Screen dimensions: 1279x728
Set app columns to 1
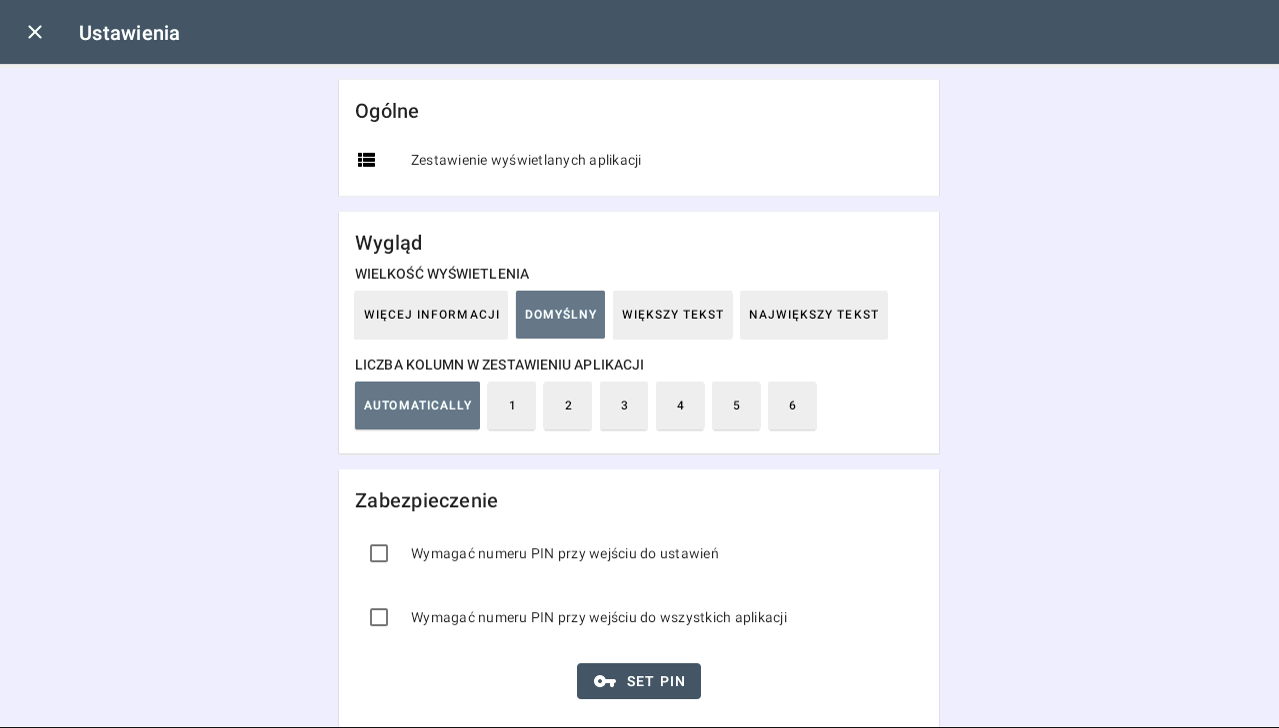[x=512, y=406]
